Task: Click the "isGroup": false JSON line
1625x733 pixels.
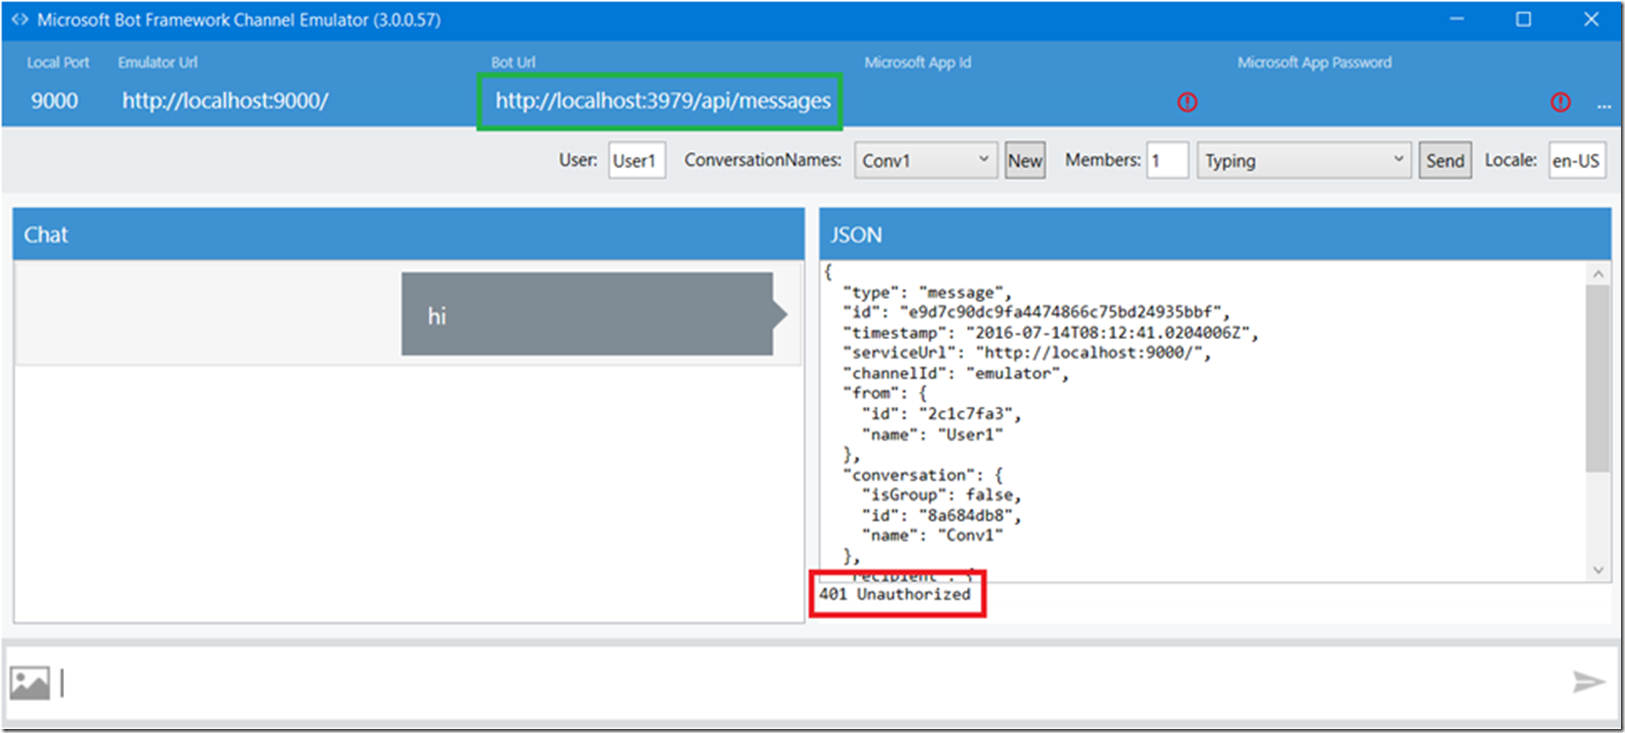Action: tap(941, 495)
